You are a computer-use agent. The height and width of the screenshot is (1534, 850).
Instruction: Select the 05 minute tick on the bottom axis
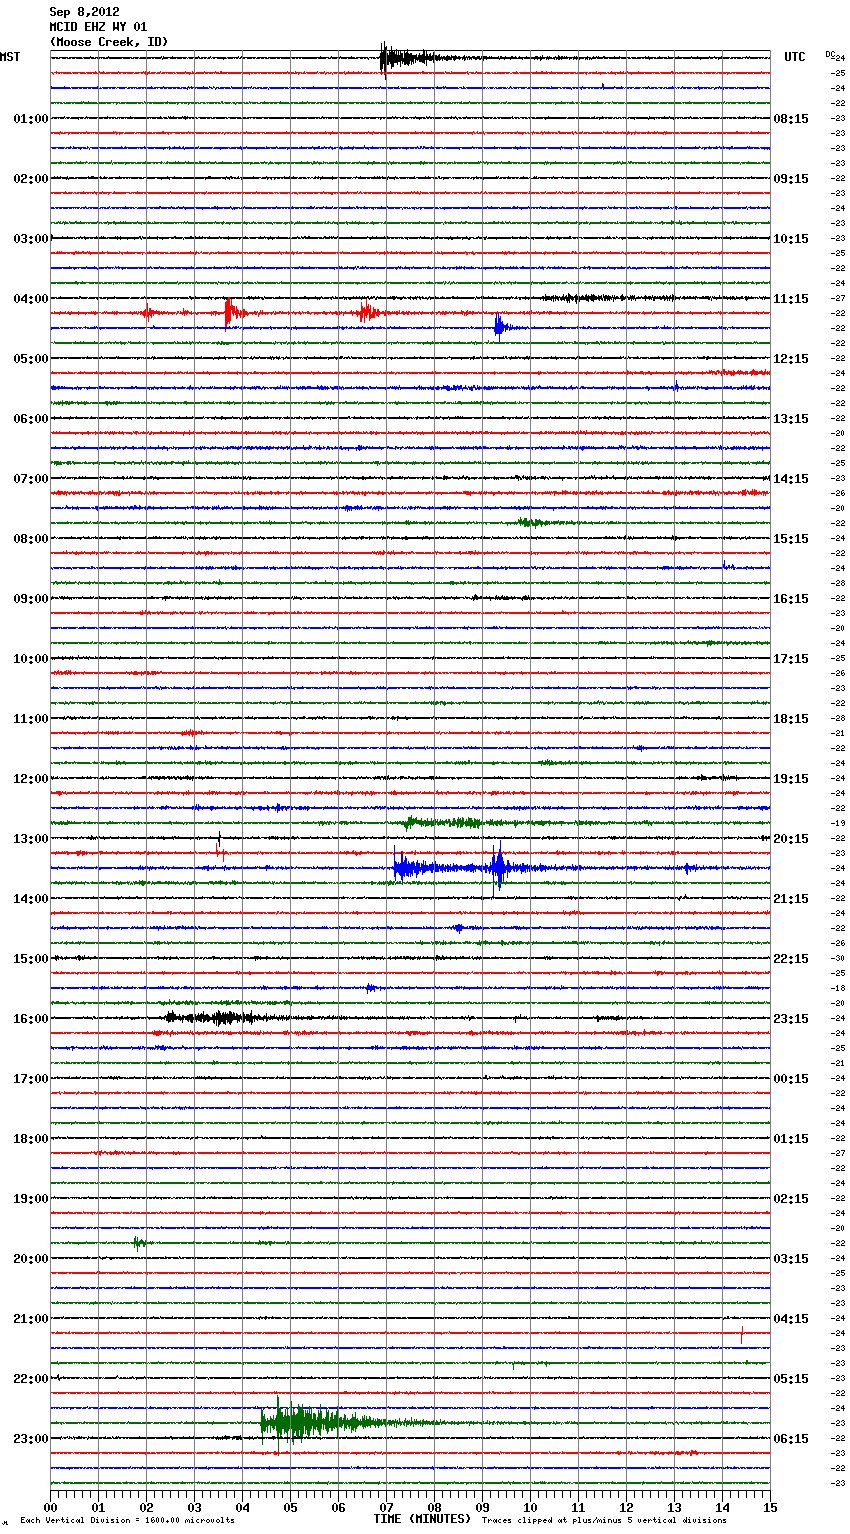(290, 1507)
